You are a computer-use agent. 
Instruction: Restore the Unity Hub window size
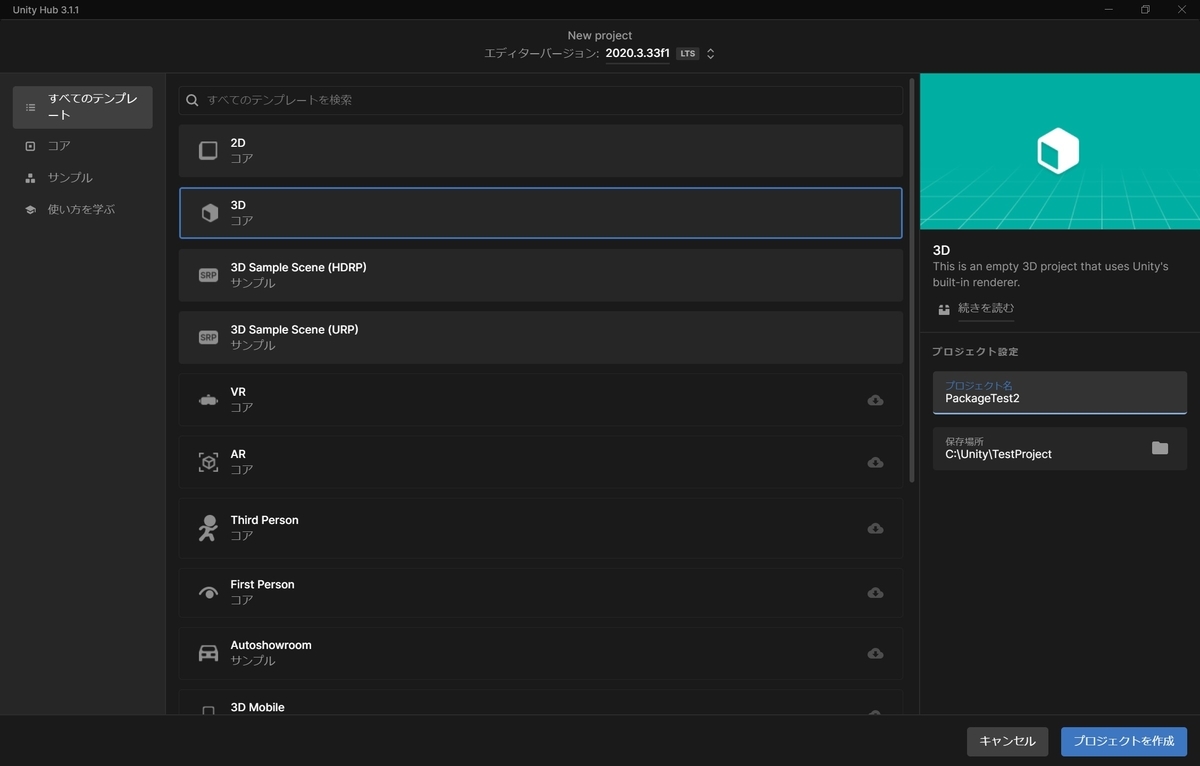pyautogui.click(x=1145, y=9)
